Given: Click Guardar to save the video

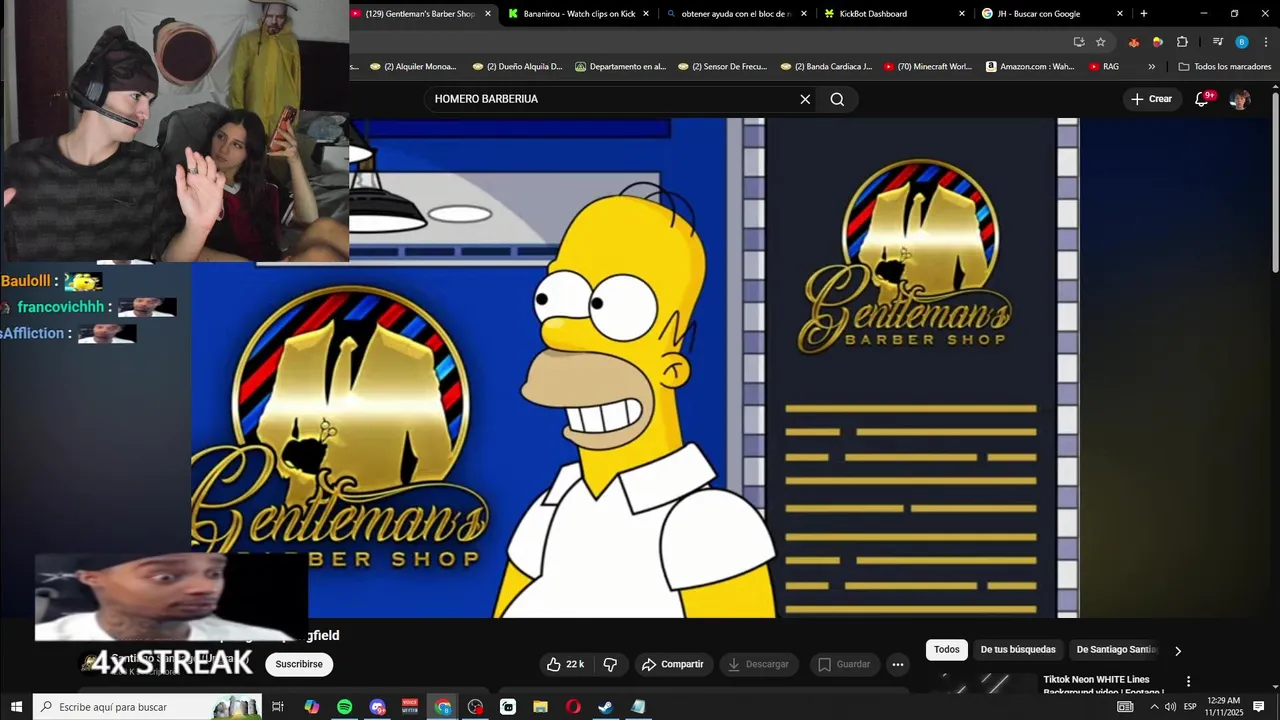Looking at the screenshot, I should coord(844,664).
